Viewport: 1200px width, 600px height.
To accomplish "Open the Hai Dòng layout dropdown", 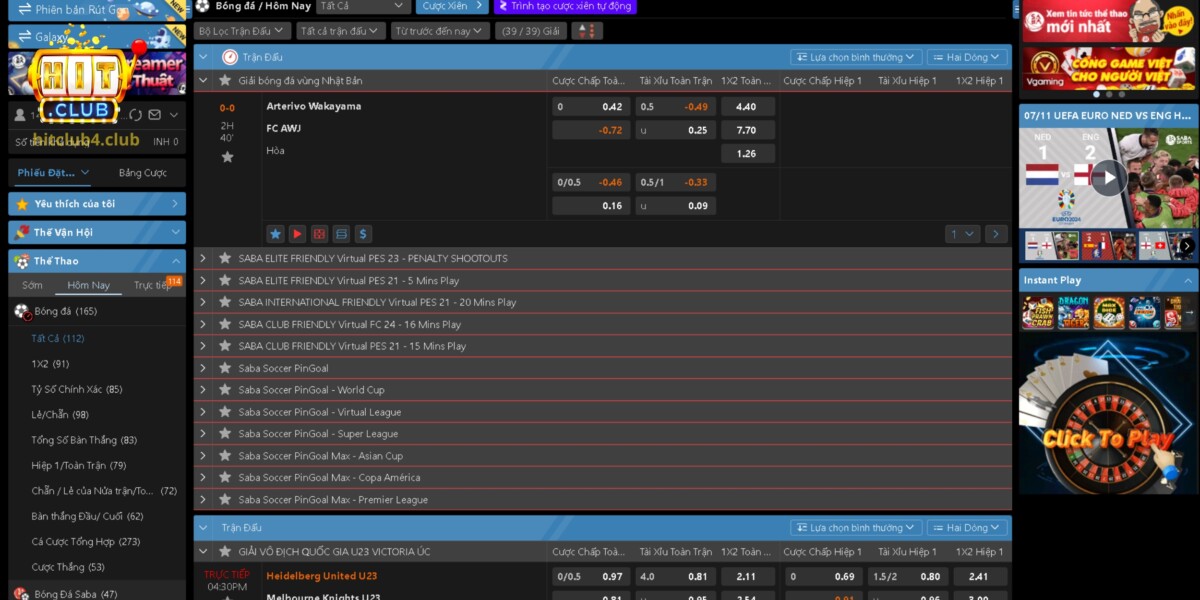I will [967, 57].
